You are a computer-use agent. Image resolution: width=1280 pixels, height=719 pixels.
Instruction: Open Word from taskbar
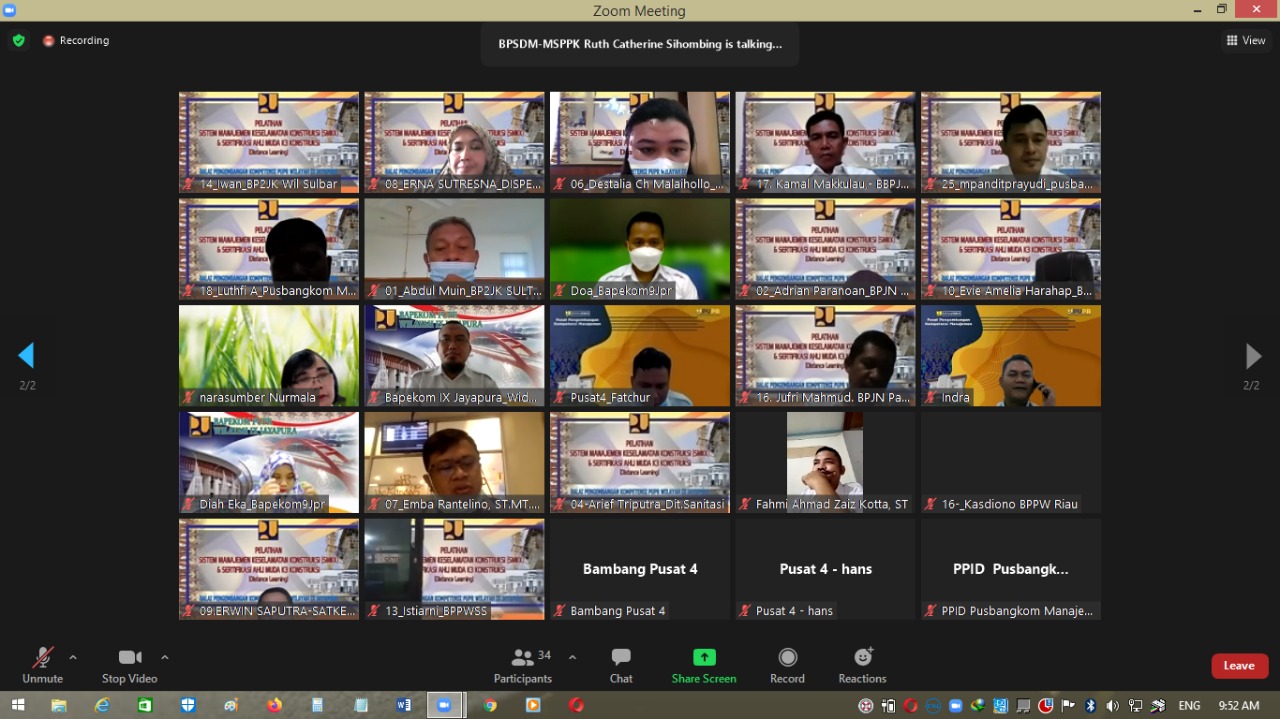(x=404, y=705)
